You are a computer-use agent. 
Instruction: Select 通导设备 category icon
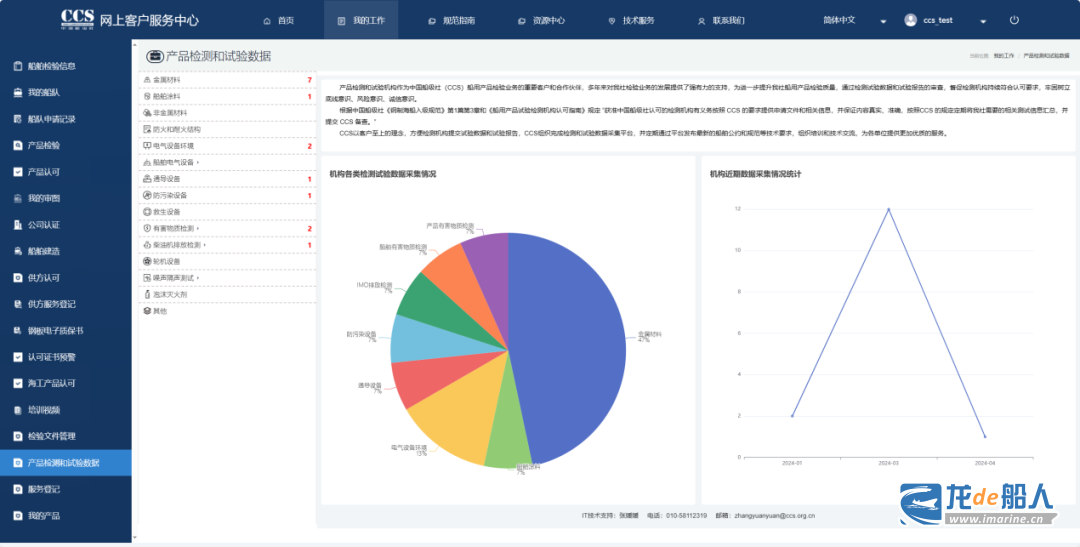[x=147, y=179]
